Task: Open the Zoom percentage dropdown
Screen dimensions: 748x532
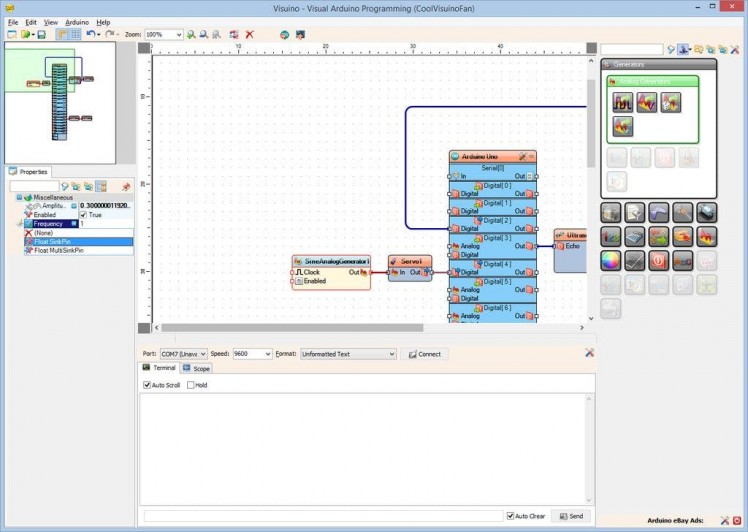Action: (179, 34)
